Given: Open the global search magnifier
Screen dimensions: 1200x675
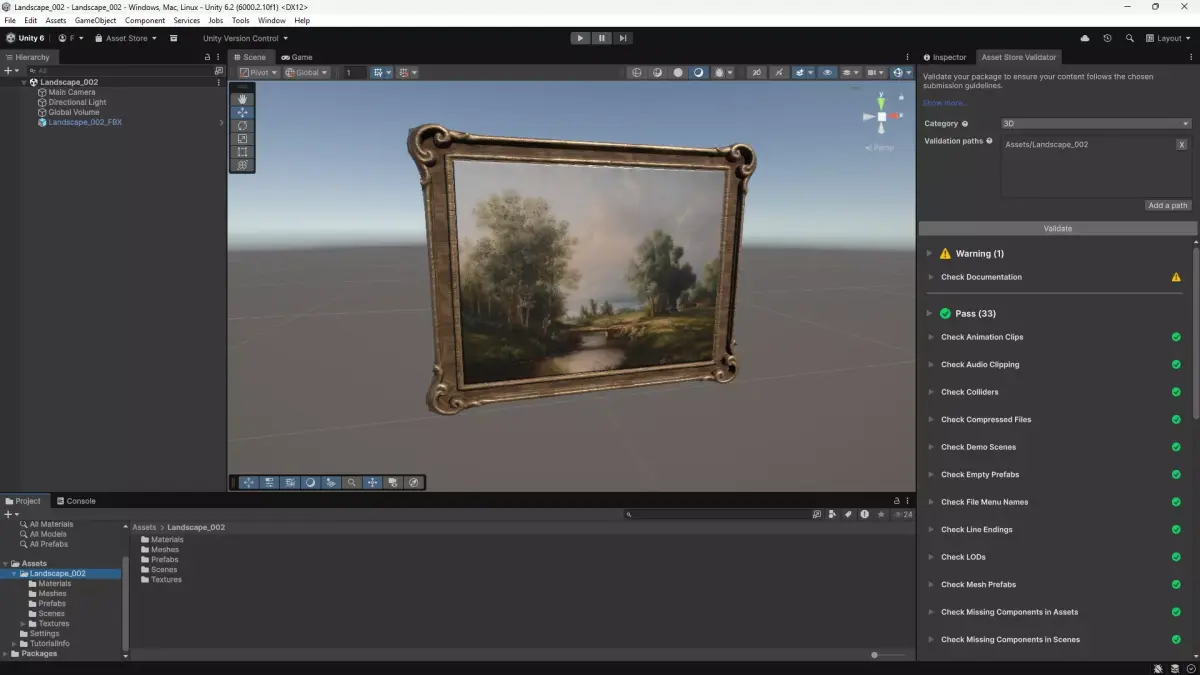Looking at the screenshot, I should pyautogui.click(x=1130, y=38).
